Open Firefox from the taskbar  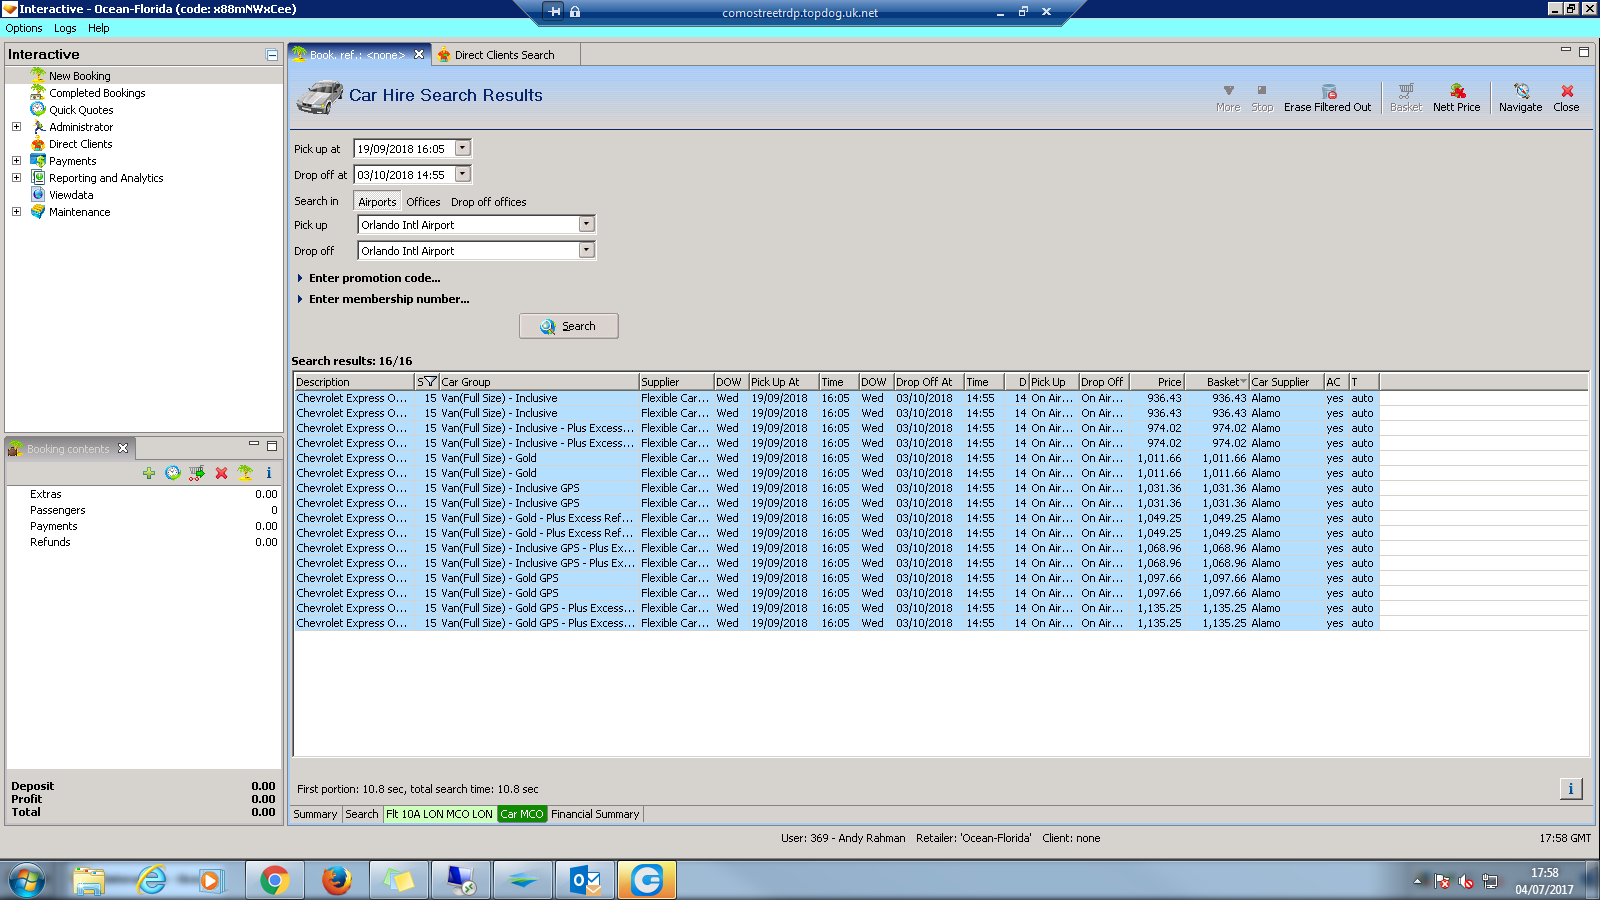click(x=337, y=880)
